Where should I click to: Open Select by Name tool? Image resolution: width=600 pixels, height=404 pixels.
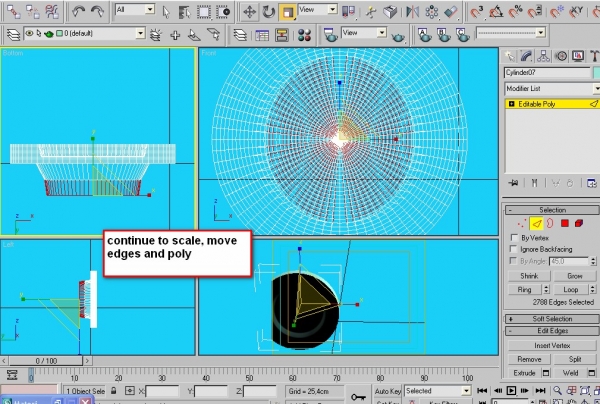click(184, 12)
